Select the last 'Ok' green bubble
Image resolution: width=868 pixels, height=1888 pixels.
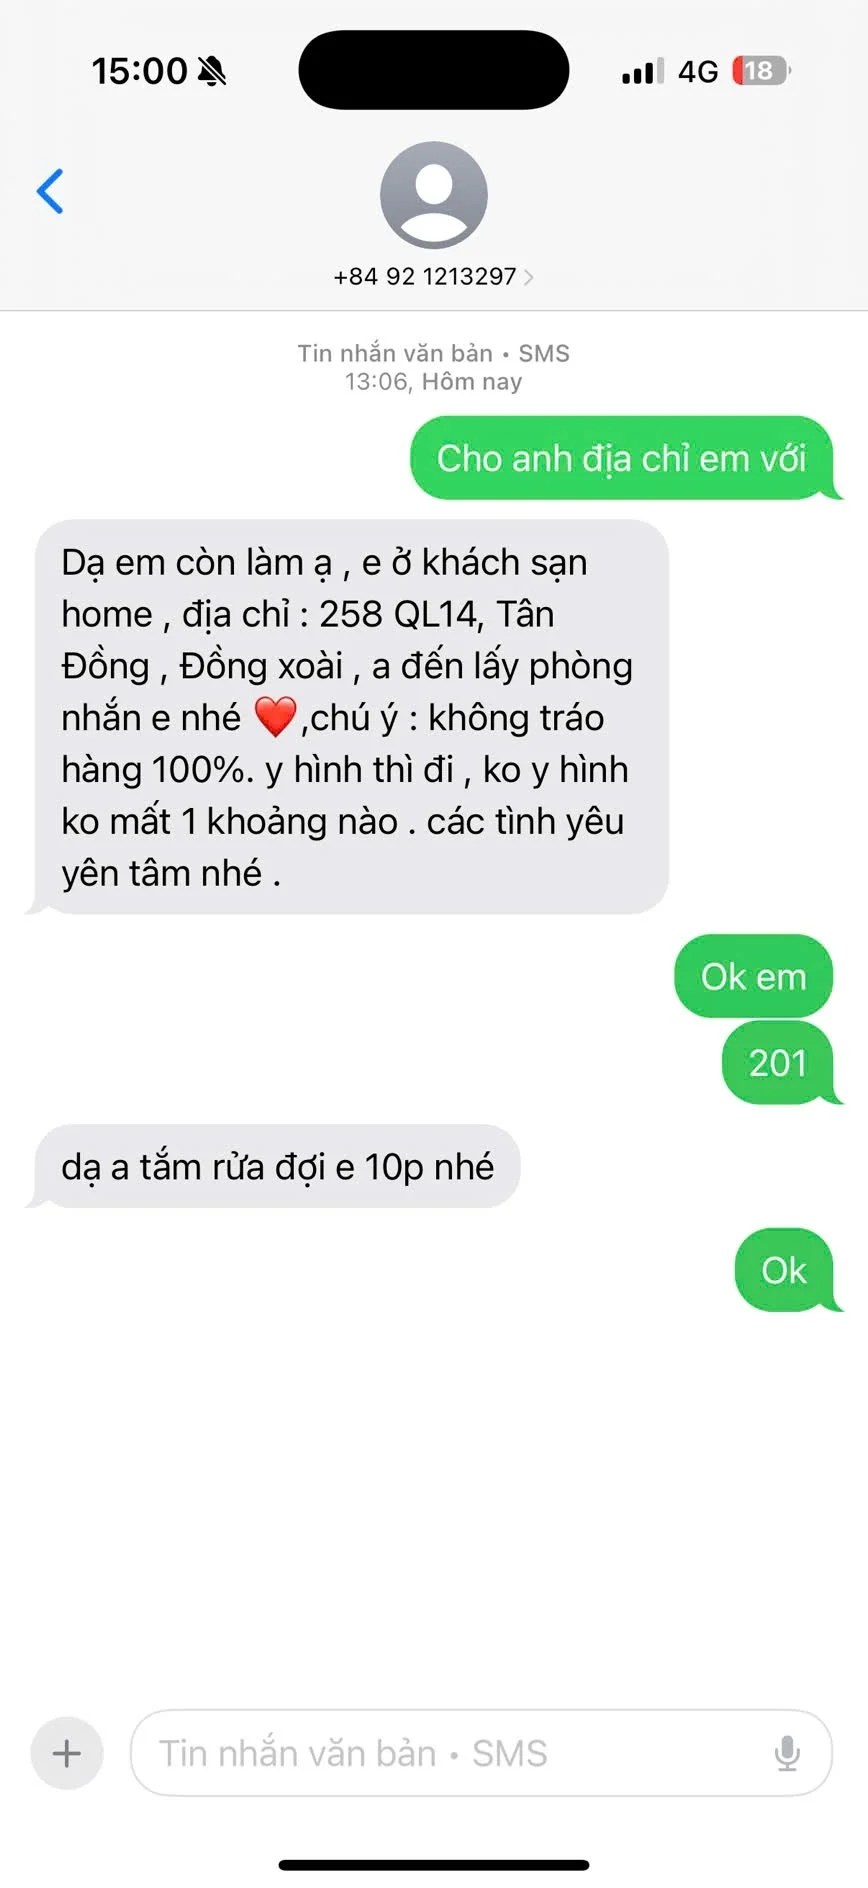[x=784, y=1270]
